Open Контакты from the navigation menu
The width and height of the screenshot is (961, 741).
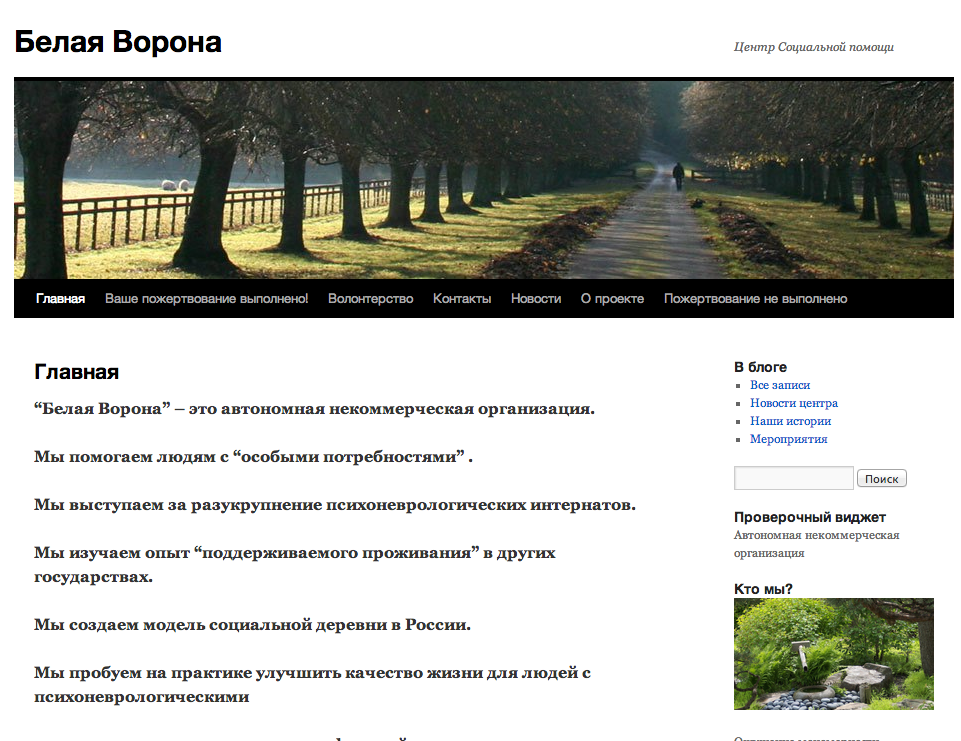462,299
